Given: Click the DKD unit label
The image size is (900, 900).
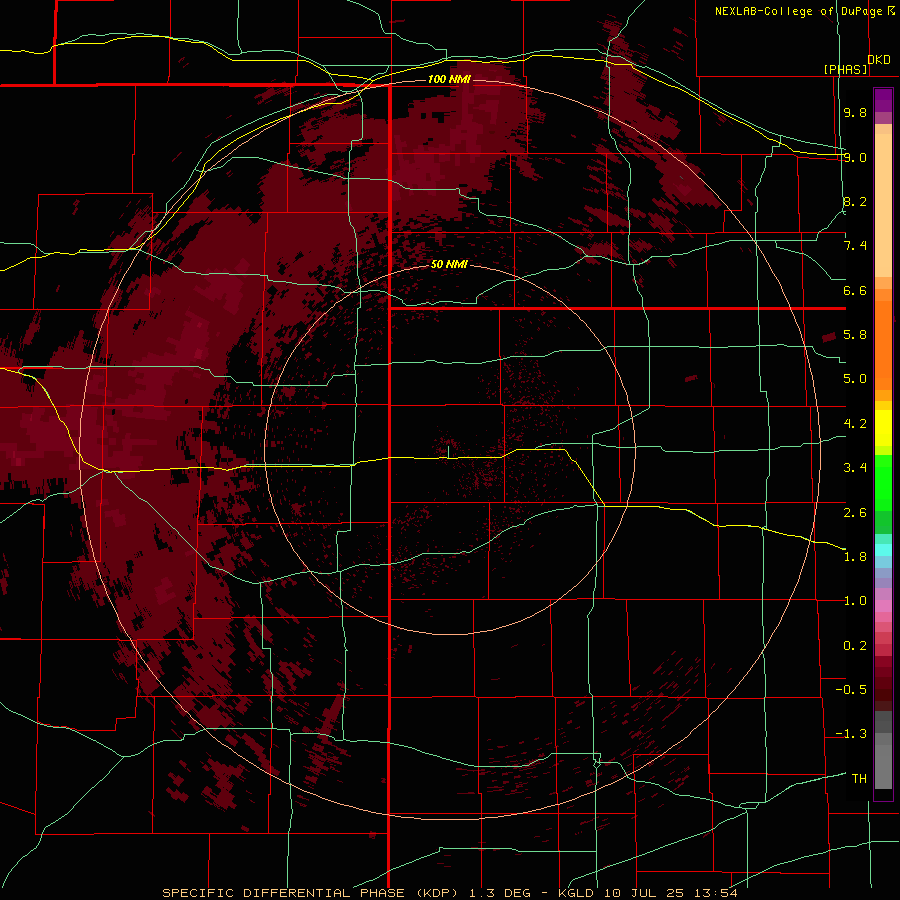Looking at the screenshot, I should (x=879, y=60).
